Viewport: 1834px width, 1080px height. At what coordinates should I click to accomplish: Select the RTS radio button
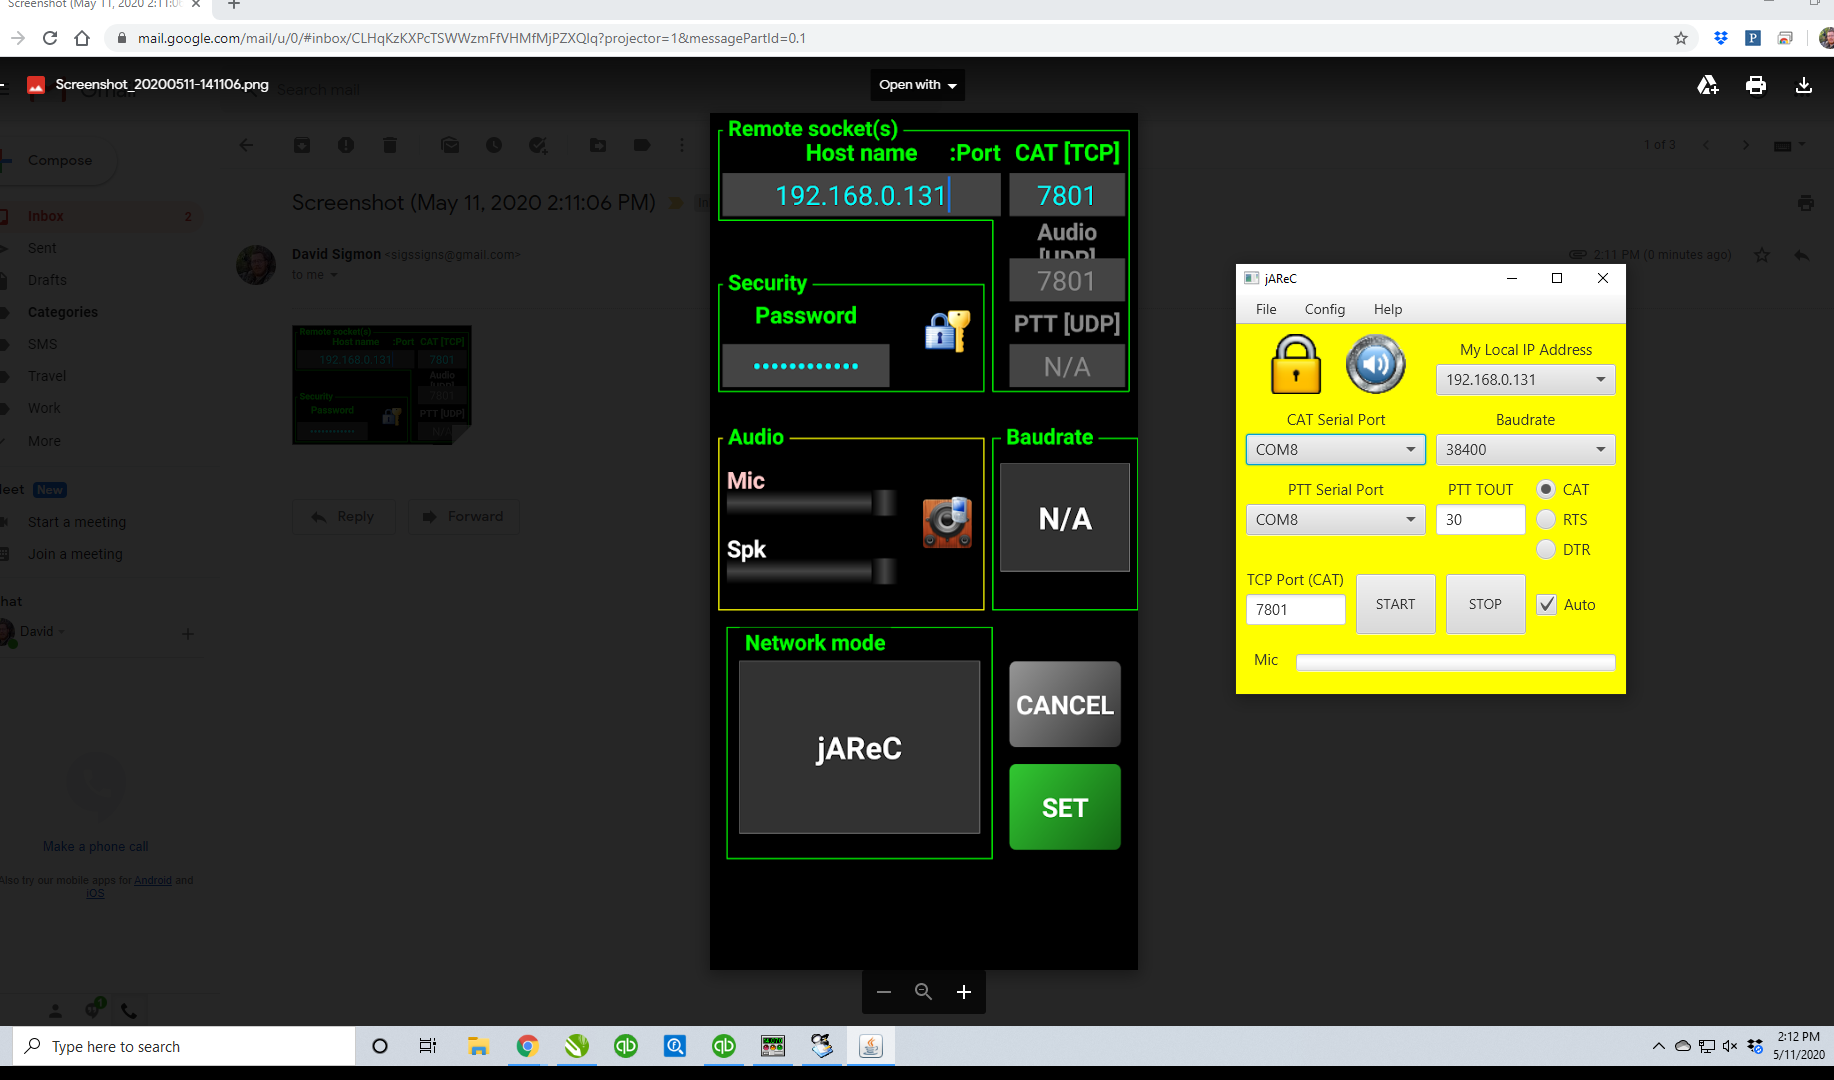point(1546,519)
